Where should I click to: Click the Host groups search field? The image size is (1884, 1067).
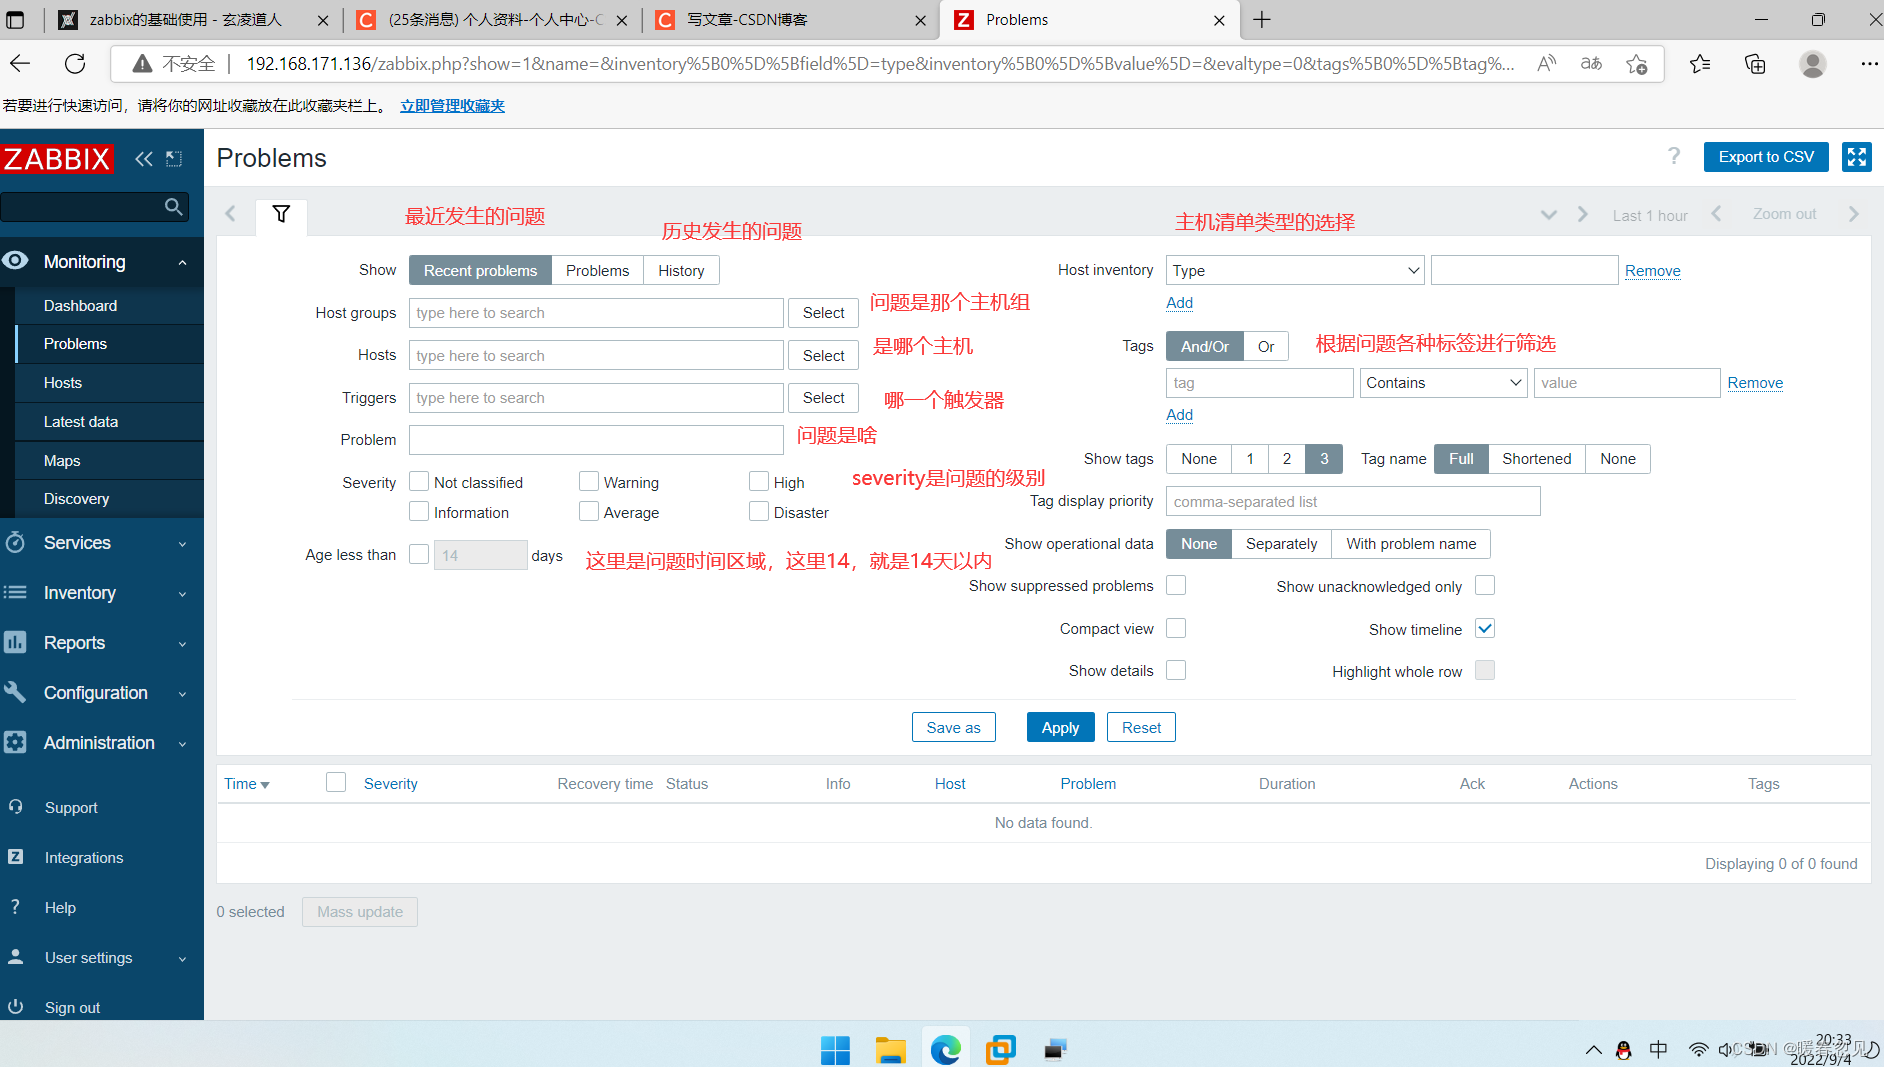(x=596, y=313)
